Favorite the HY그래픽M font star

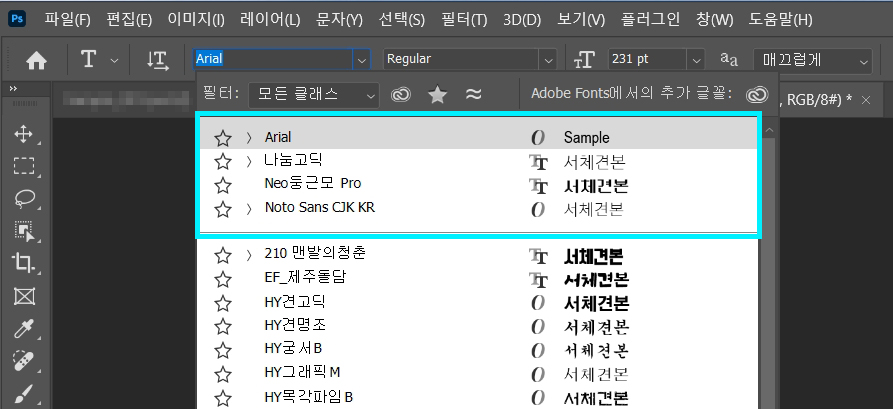[x=223, y=374]
